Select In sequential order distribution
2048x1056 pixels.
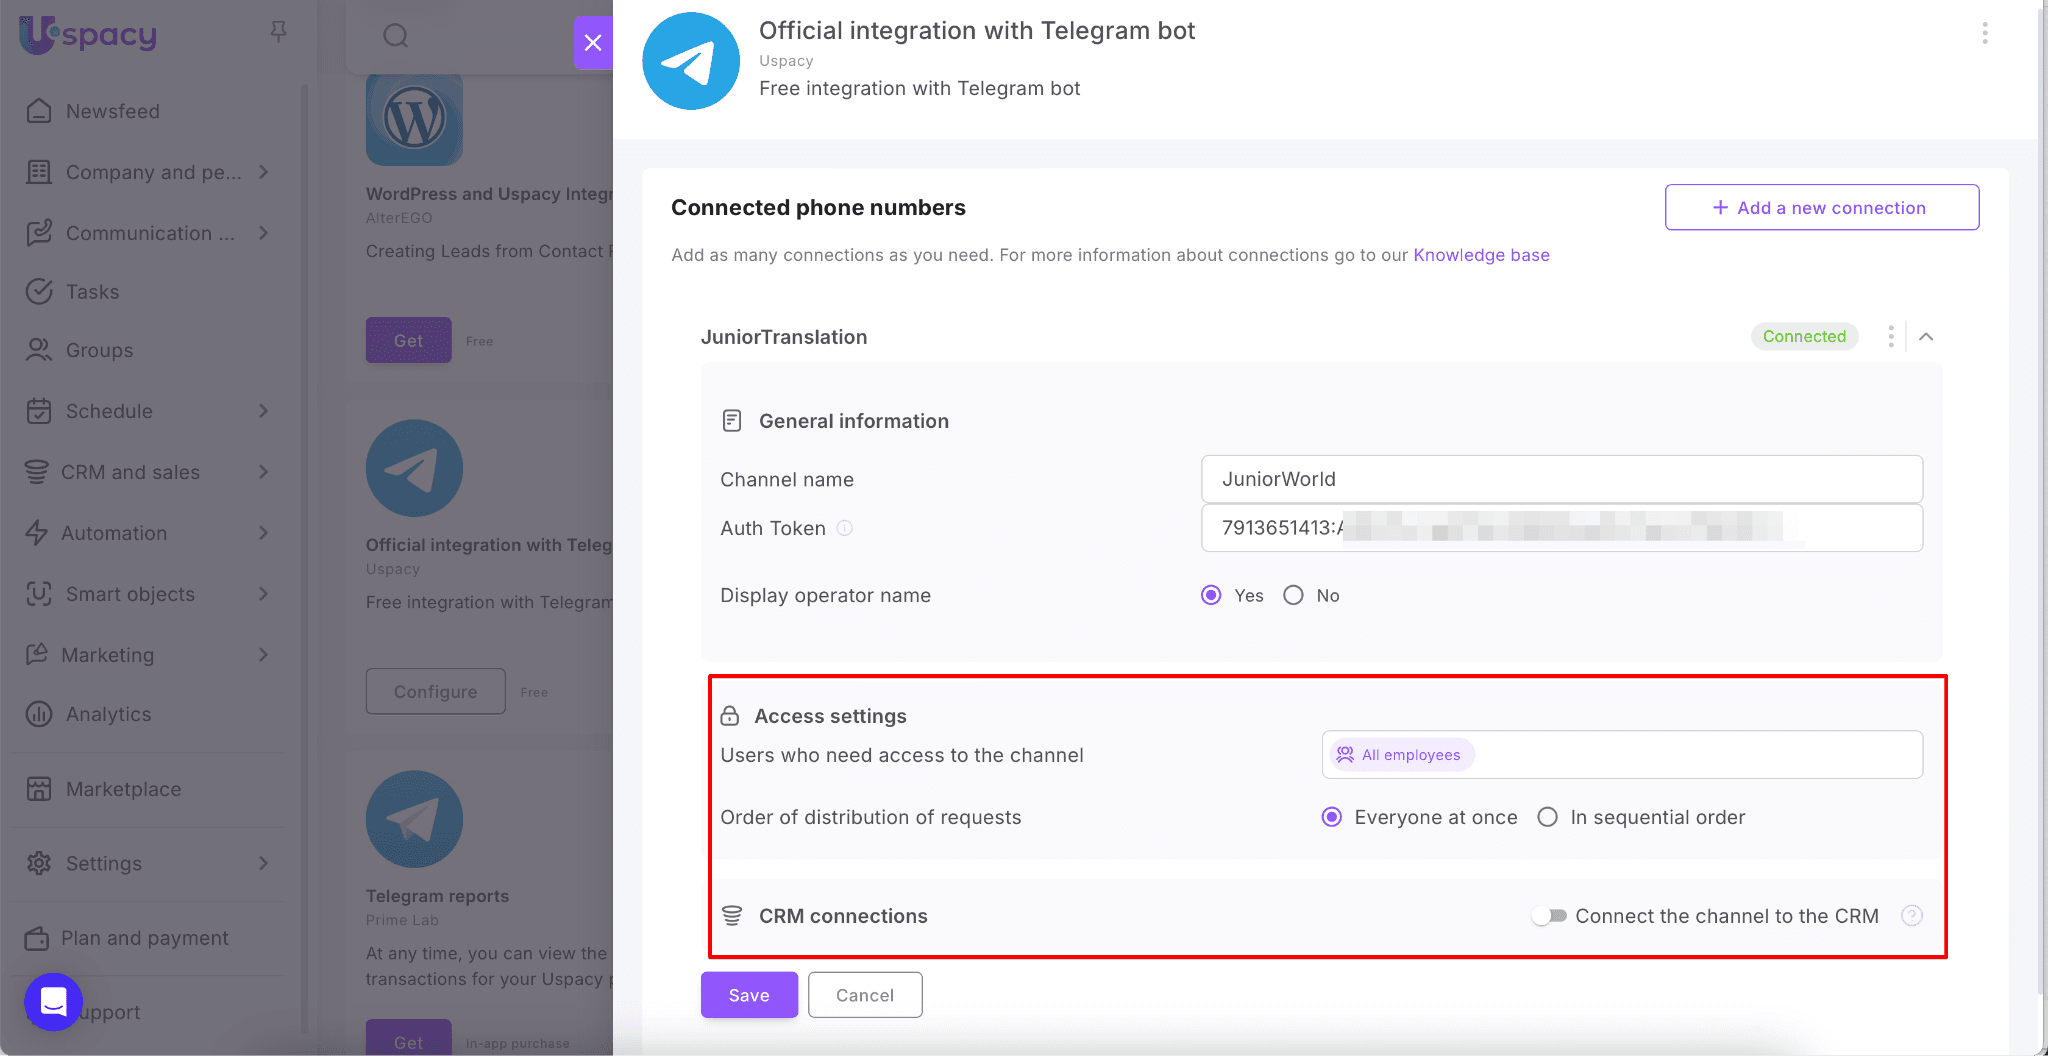1548,817
